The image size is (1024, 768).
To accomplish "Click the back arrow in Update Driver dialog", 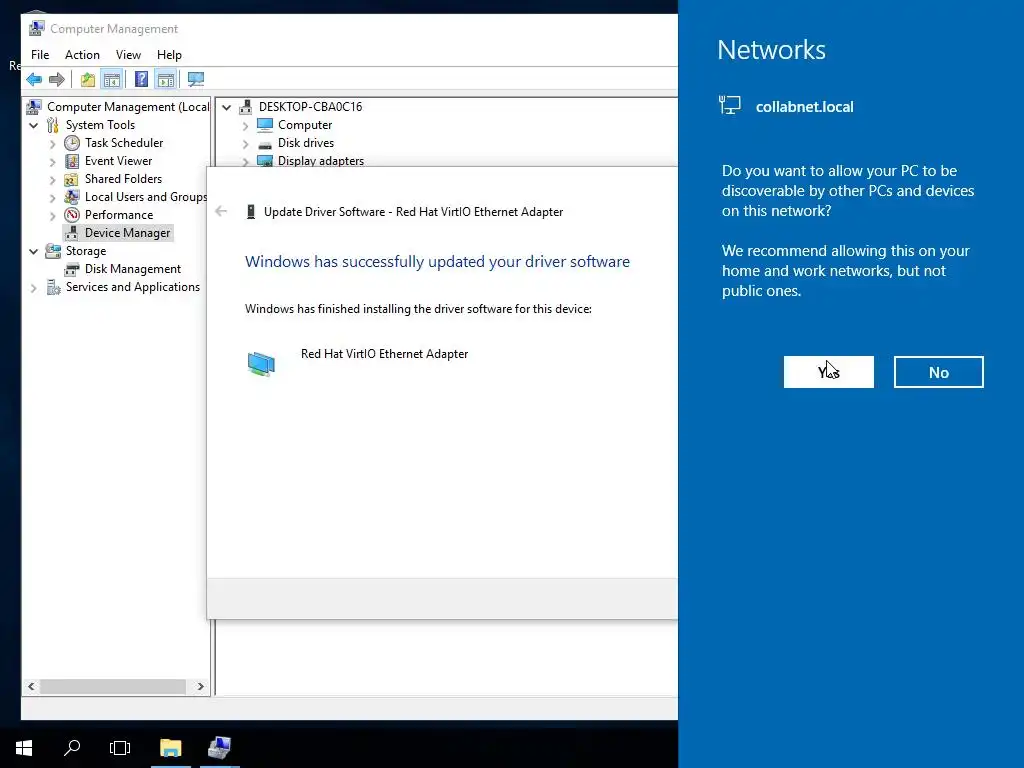I will coord(221,211).
